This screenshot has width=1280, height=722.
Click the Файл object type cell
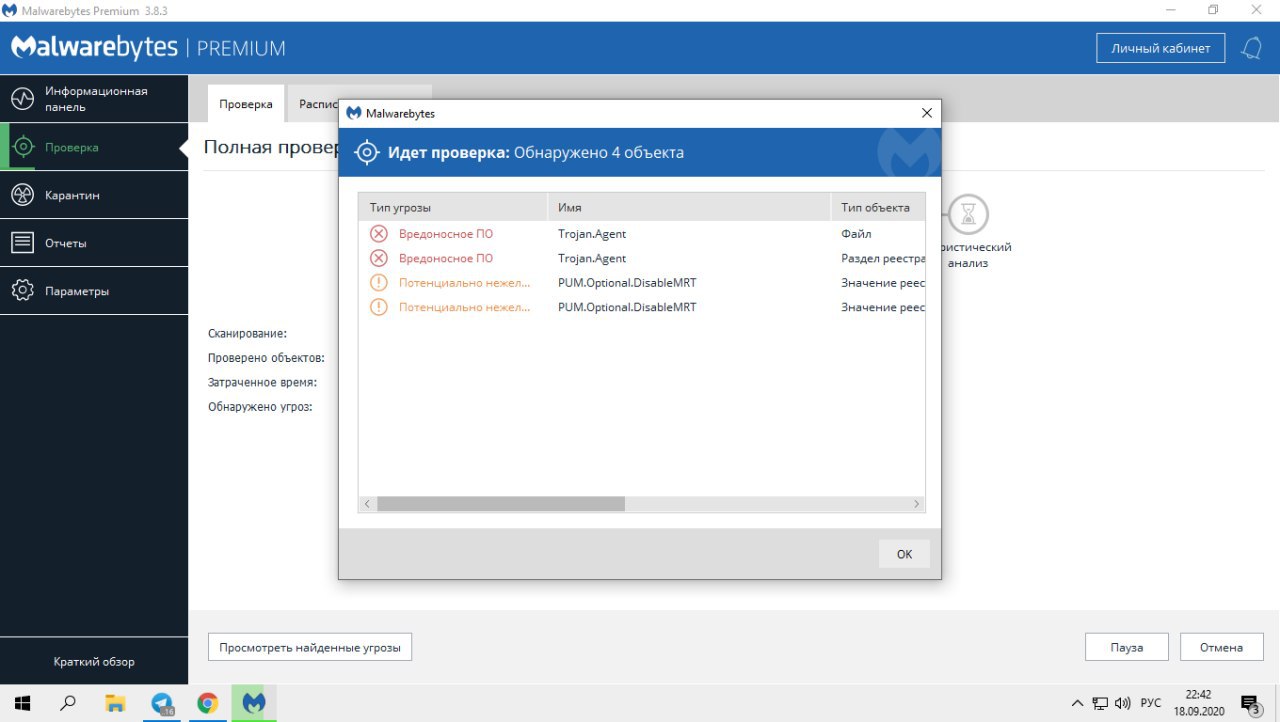(x=856, y=233)
